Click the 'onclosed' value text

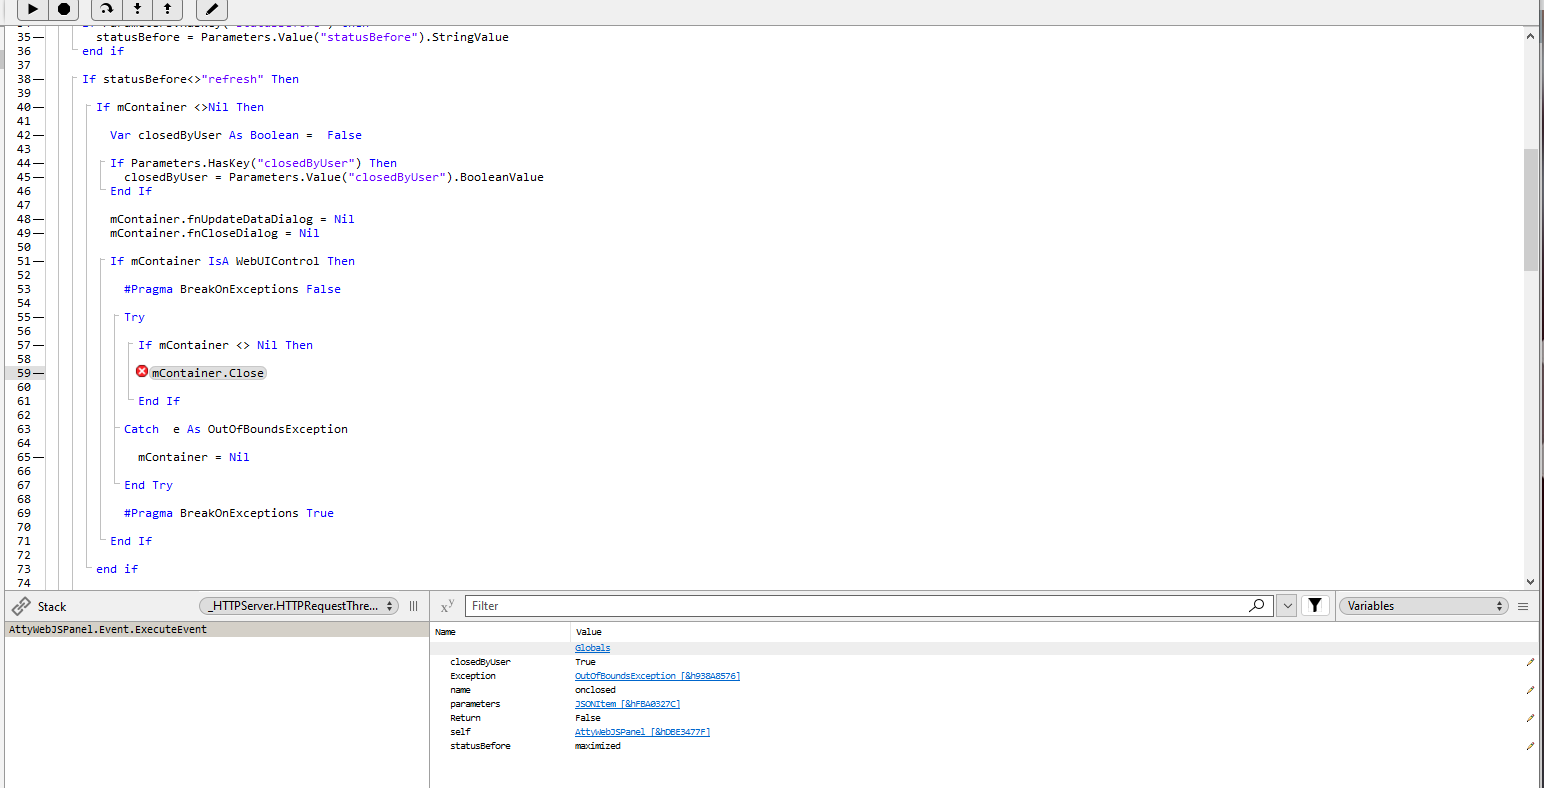tap(595, 690)
